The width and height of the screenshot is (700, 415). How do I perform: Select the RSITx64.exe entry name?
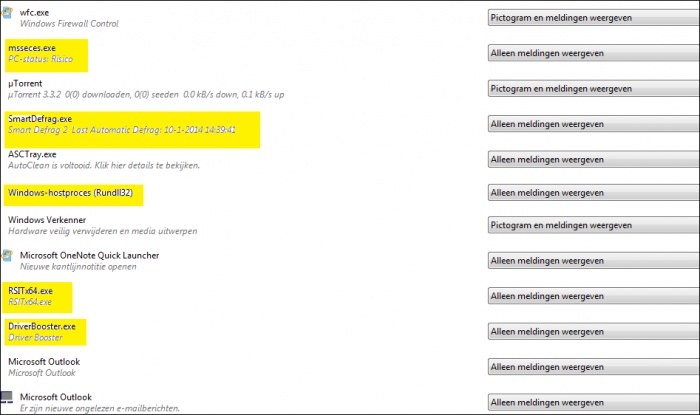point(30,291)
